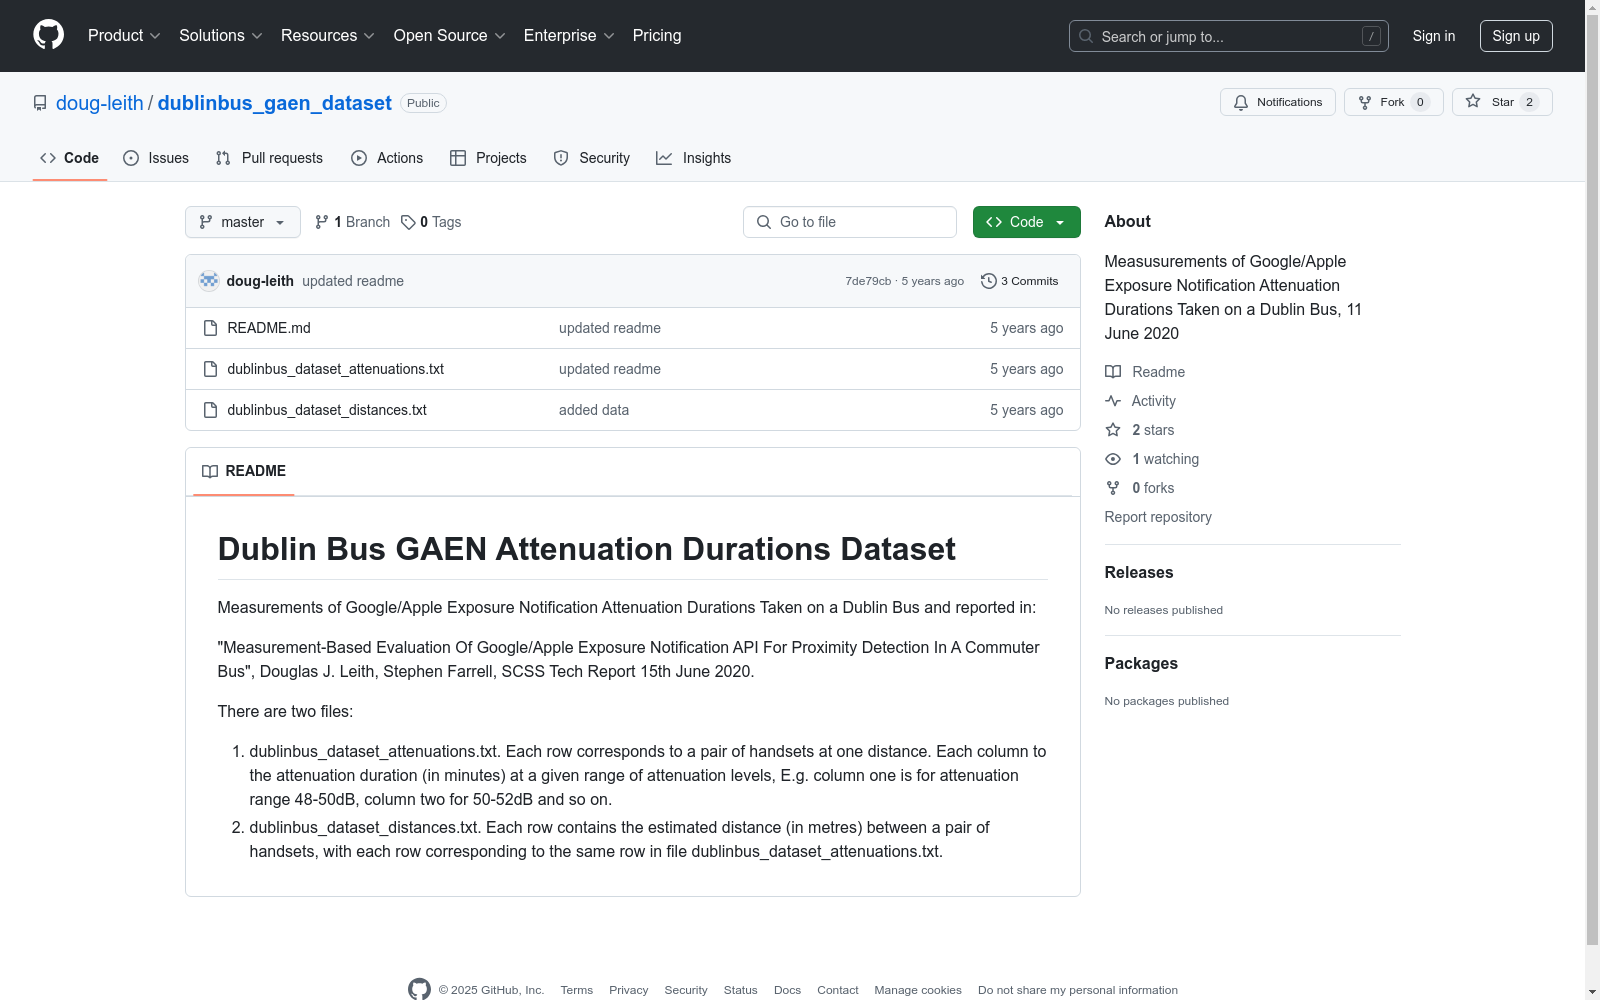Click the Fork icon button
Screen dimensions: 1600x1000
point(1365,102)
